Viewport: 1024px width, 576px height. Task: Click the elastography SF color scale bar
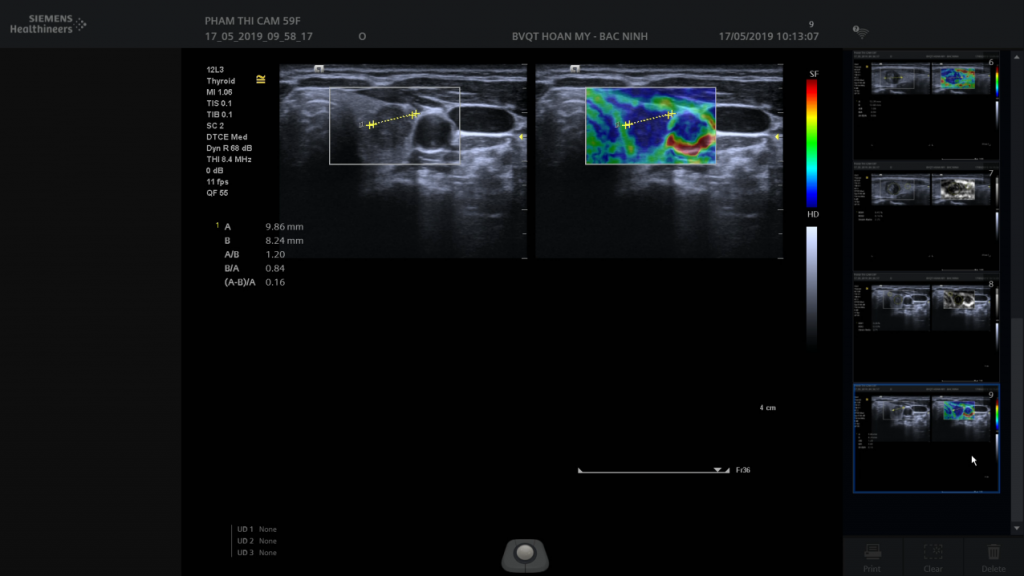click(x=812, y=142)
